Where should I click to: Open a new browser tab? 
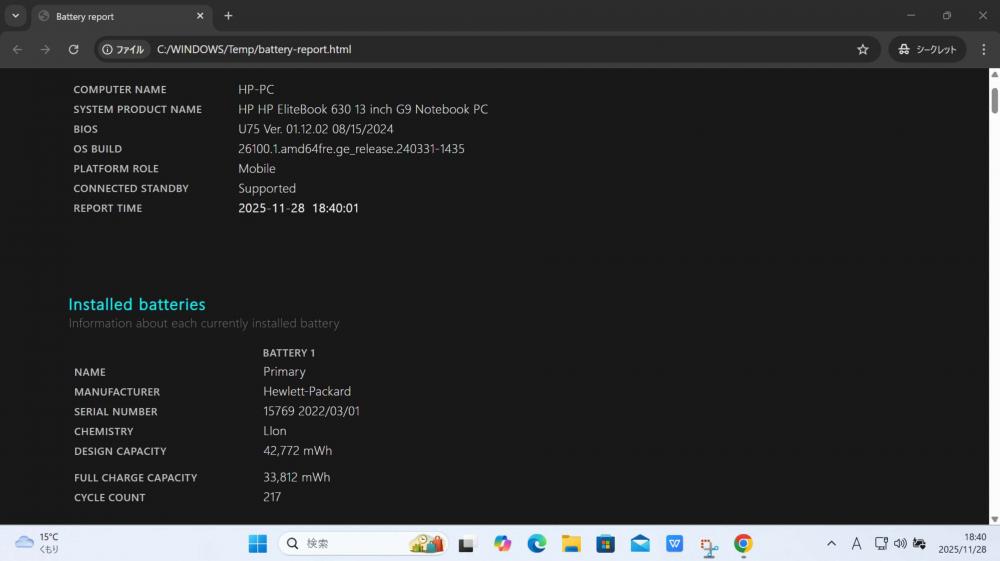click(x=228, y=16)
